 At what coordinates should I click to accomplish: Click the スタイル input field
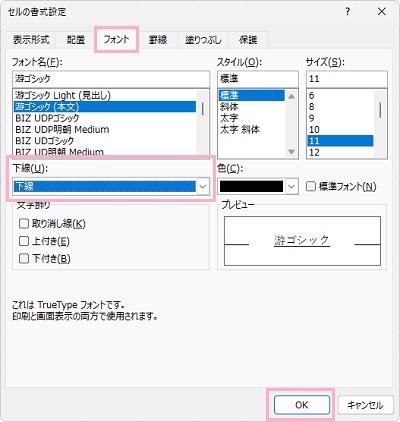(x=258, y=79)
